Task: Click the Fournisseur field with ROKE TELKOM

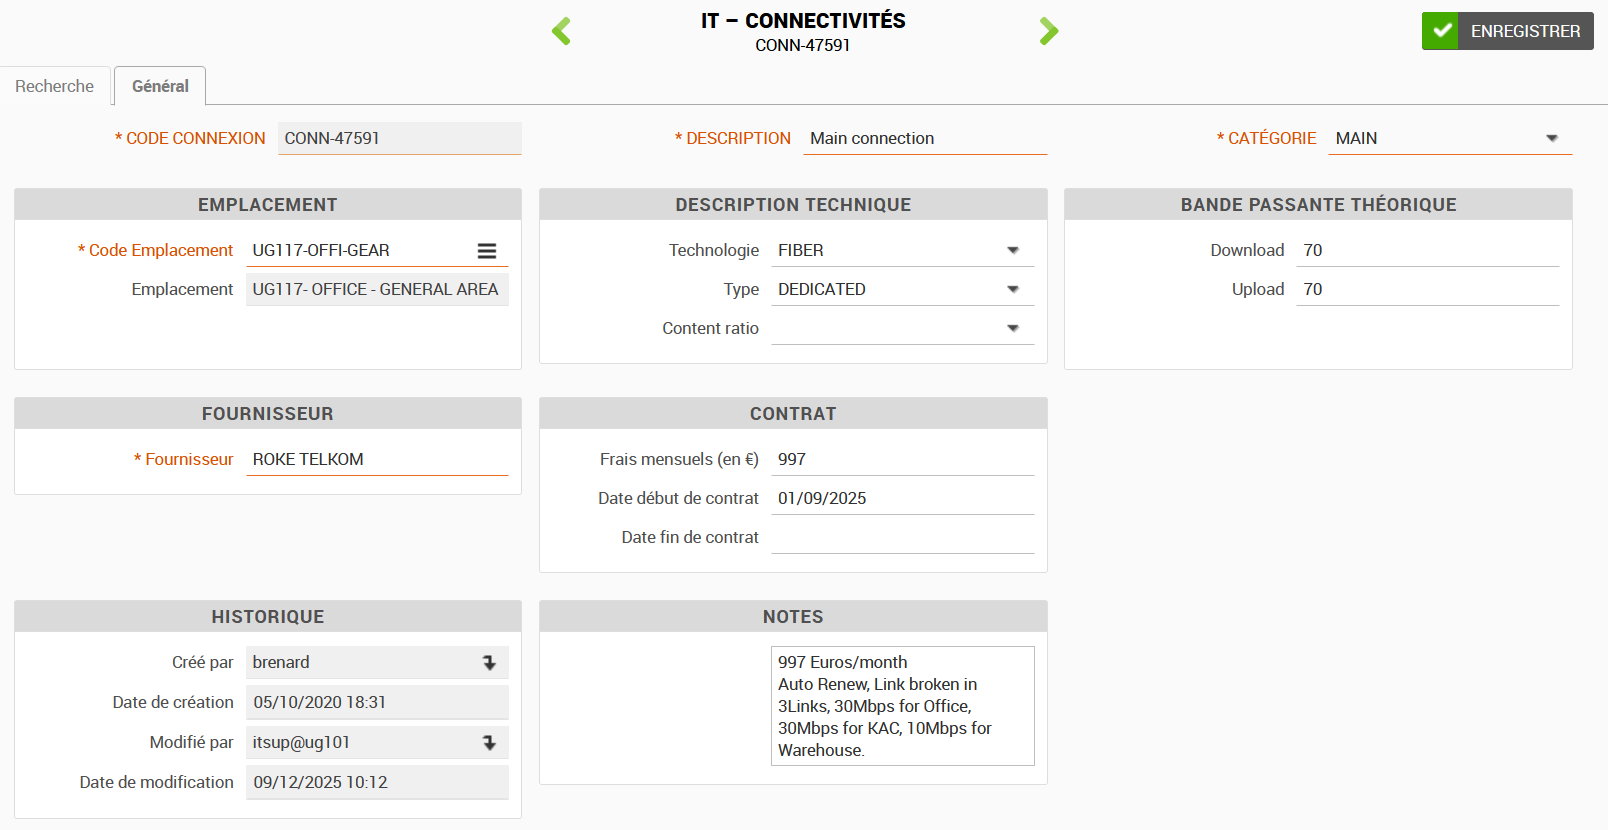Action: [377, 460]
